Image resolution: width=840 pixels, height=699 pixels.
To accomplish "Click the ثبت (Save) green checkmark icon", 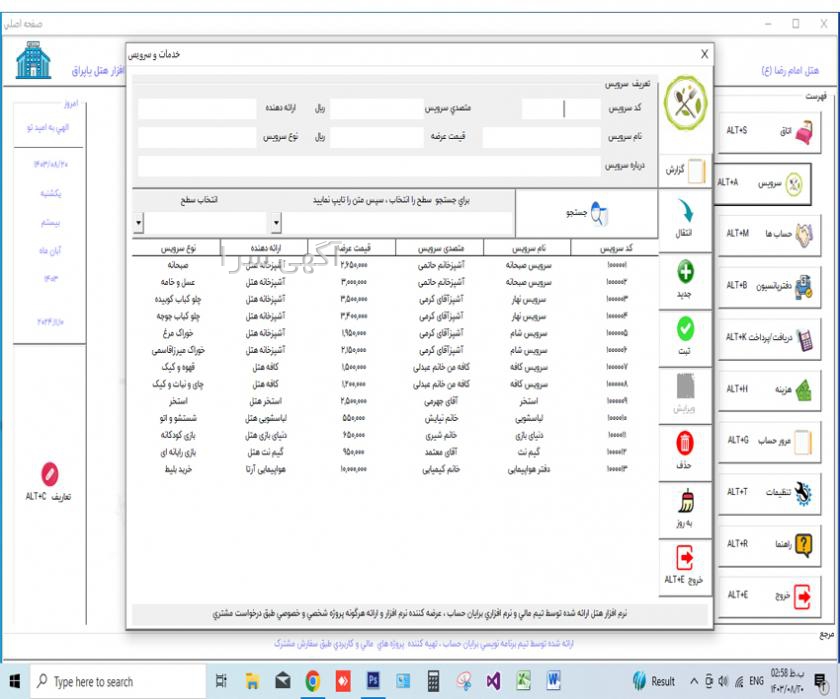I will click(x=686, y=331).
